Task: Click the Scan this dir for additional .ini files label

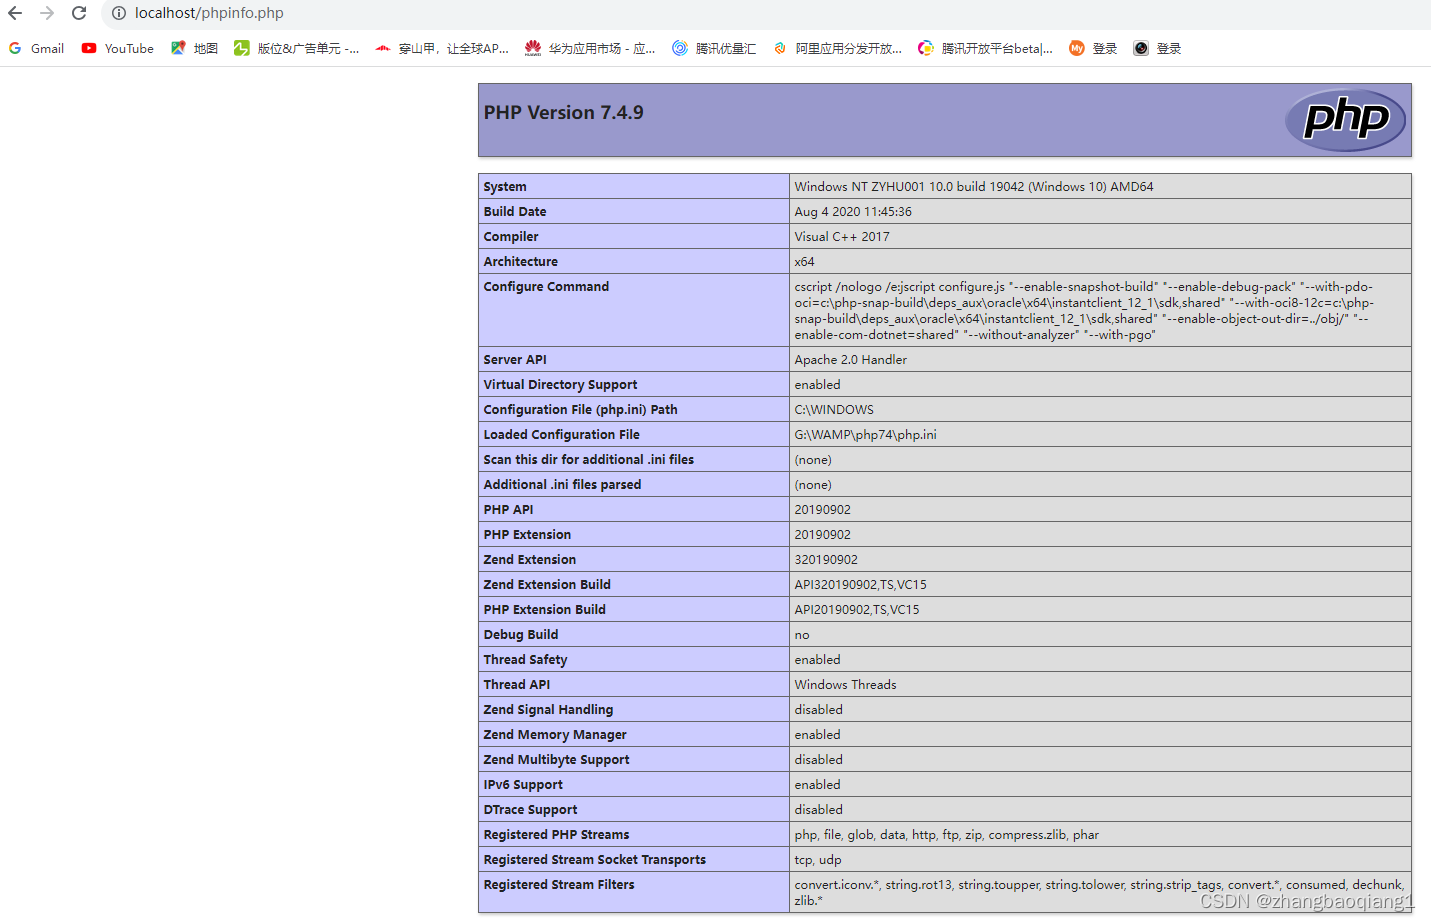Action: [x=588, y=460]
